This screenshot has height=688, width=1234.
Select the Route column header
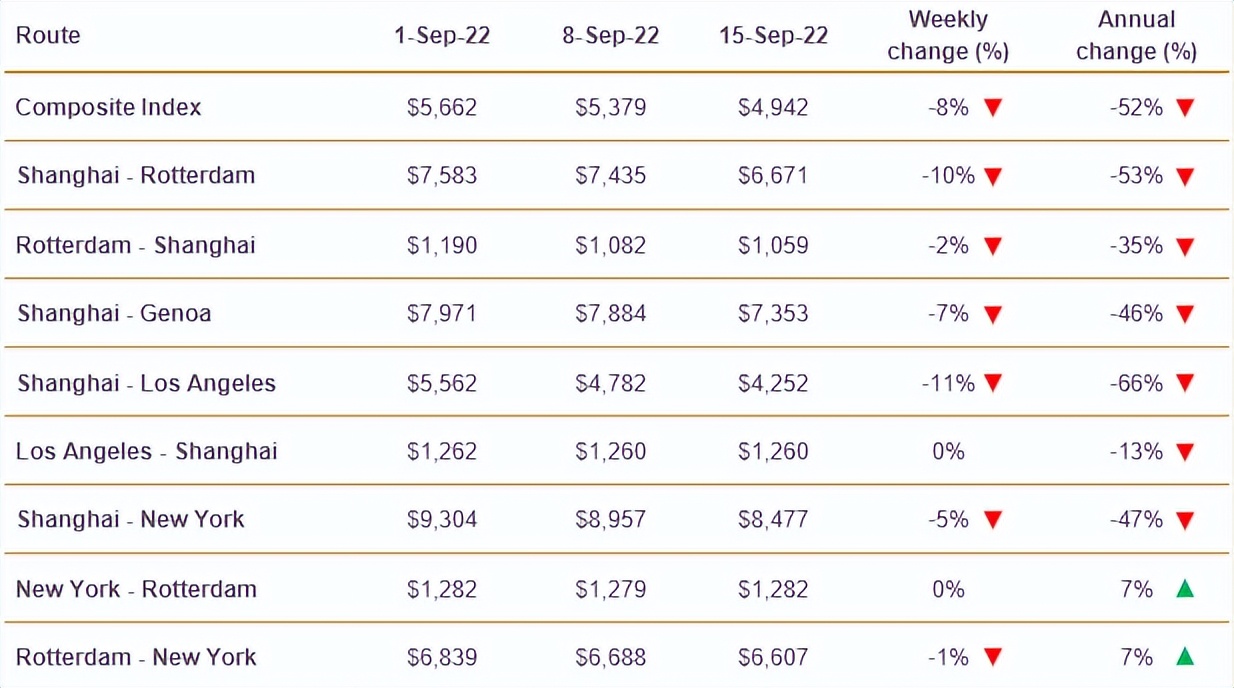coord(48,36)
